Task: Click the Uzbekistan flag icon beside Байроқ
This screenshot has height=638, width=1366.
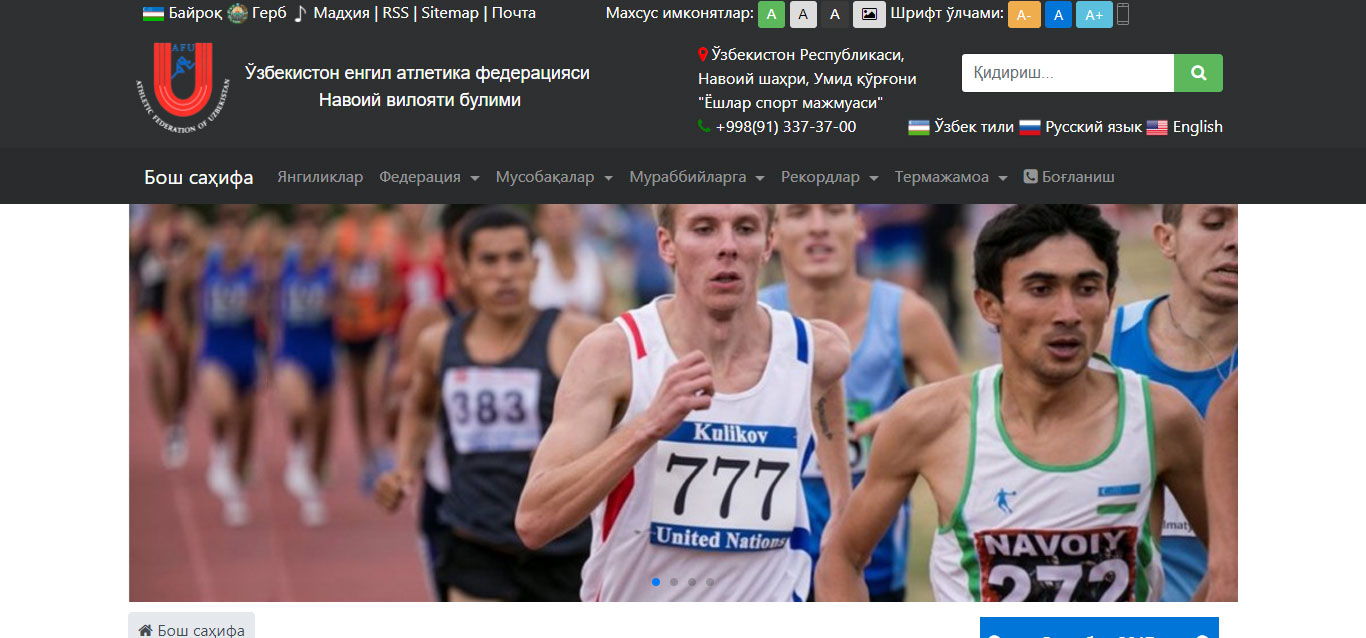Action: click(153, 14)
